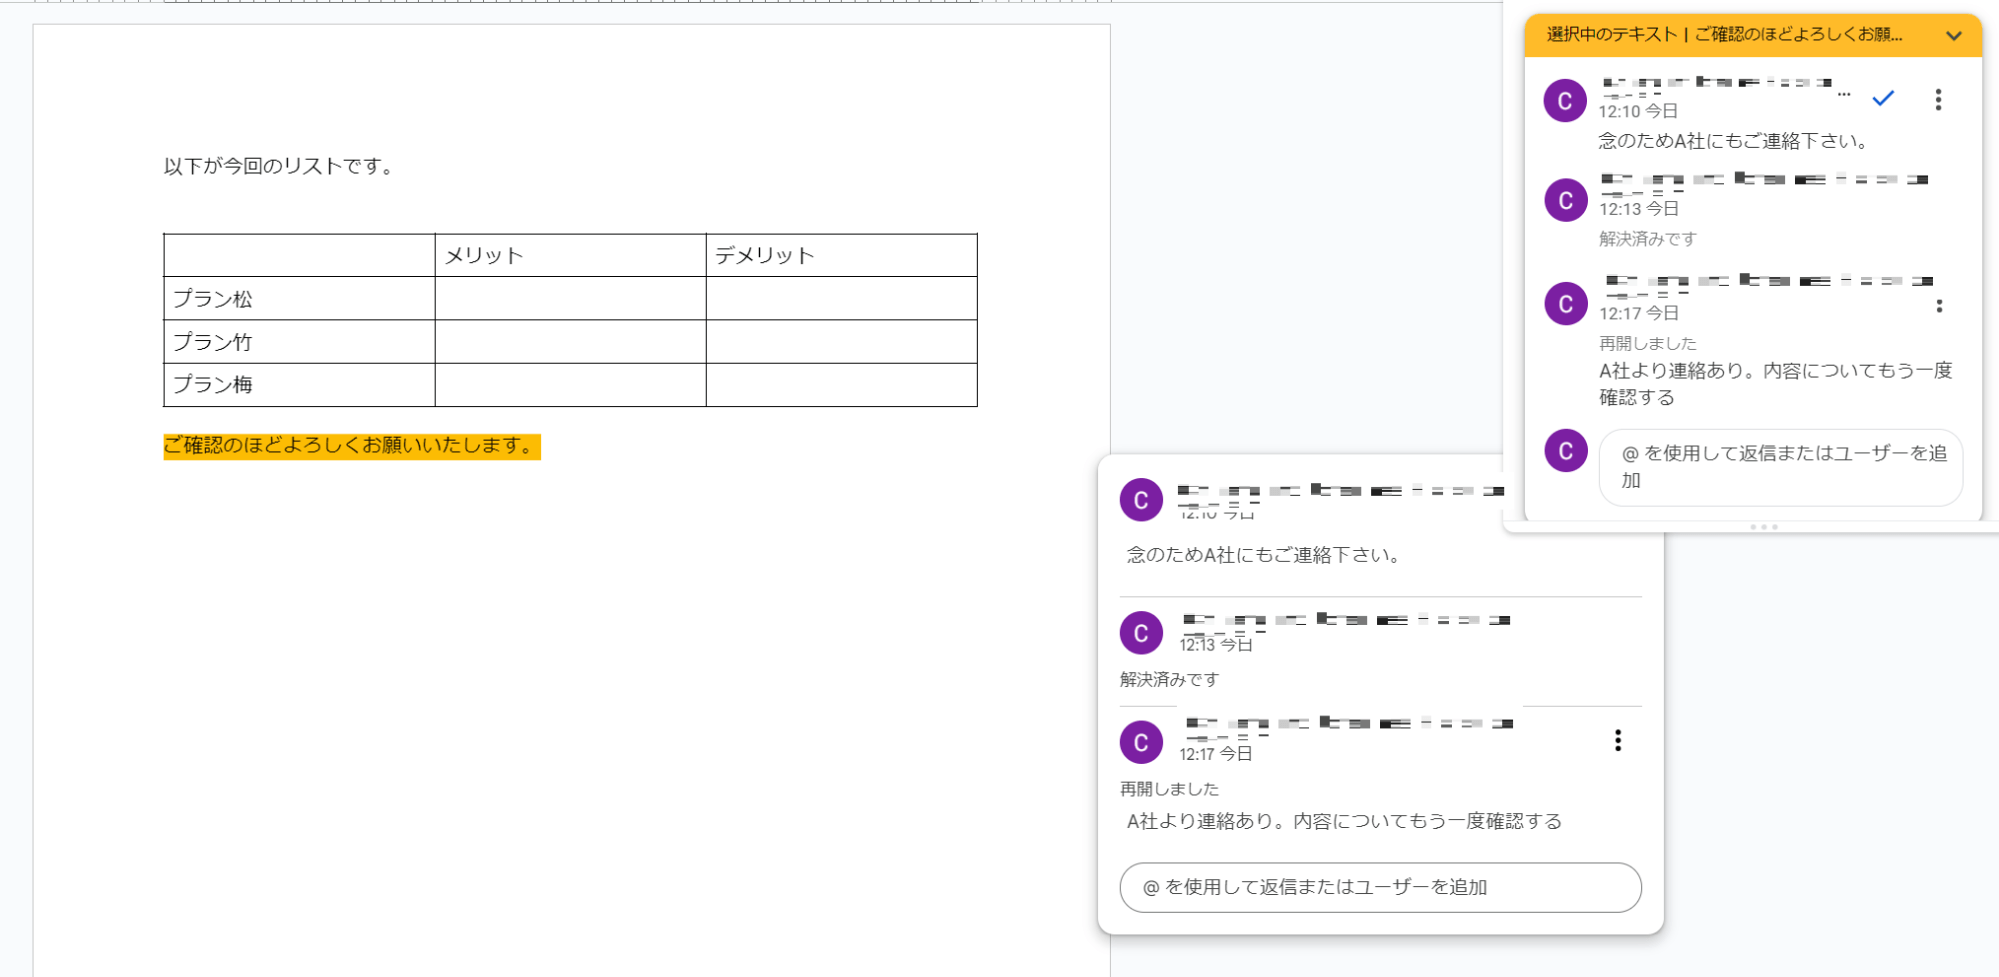This screenshot has width=1999, height=977.
Task: Collapse the comment panel using header chevron
Action: pyautogui.click(x=1953, y=36)
